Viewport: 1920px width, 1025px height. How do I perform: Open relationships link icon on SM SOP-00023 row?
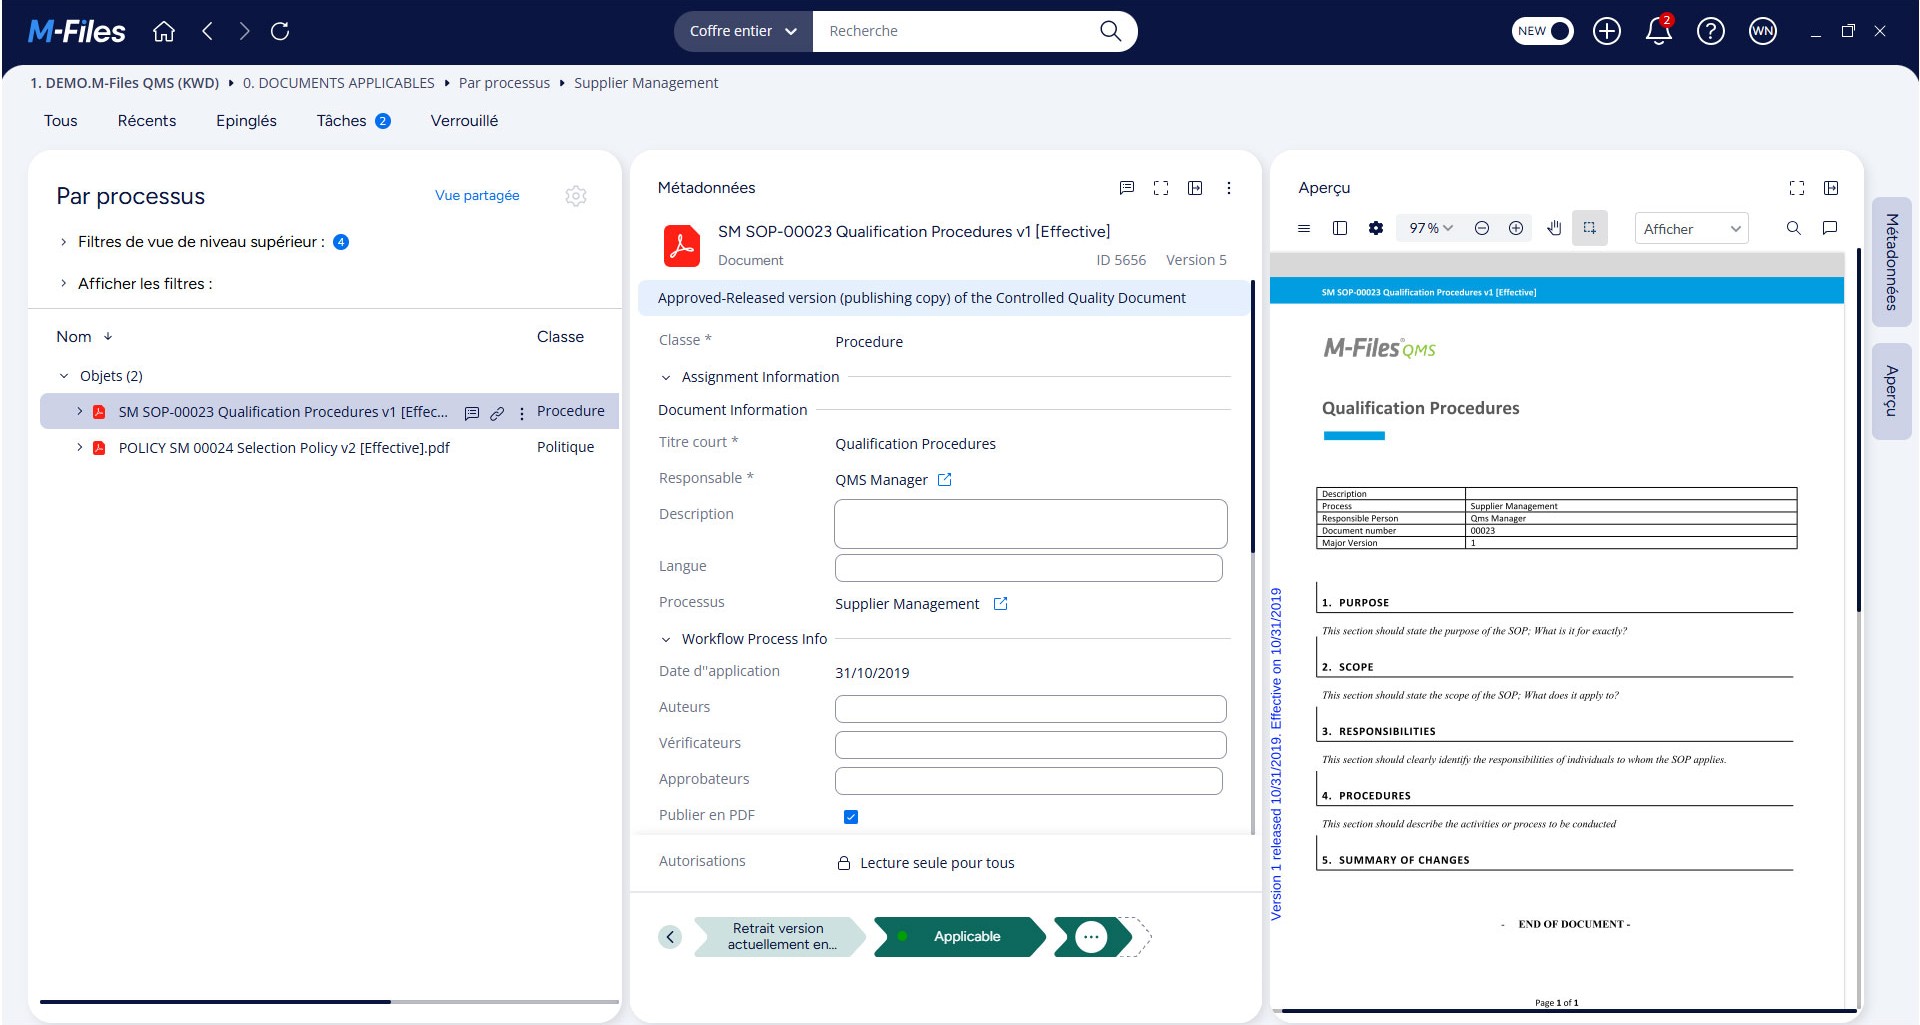(x=497, y=413)
